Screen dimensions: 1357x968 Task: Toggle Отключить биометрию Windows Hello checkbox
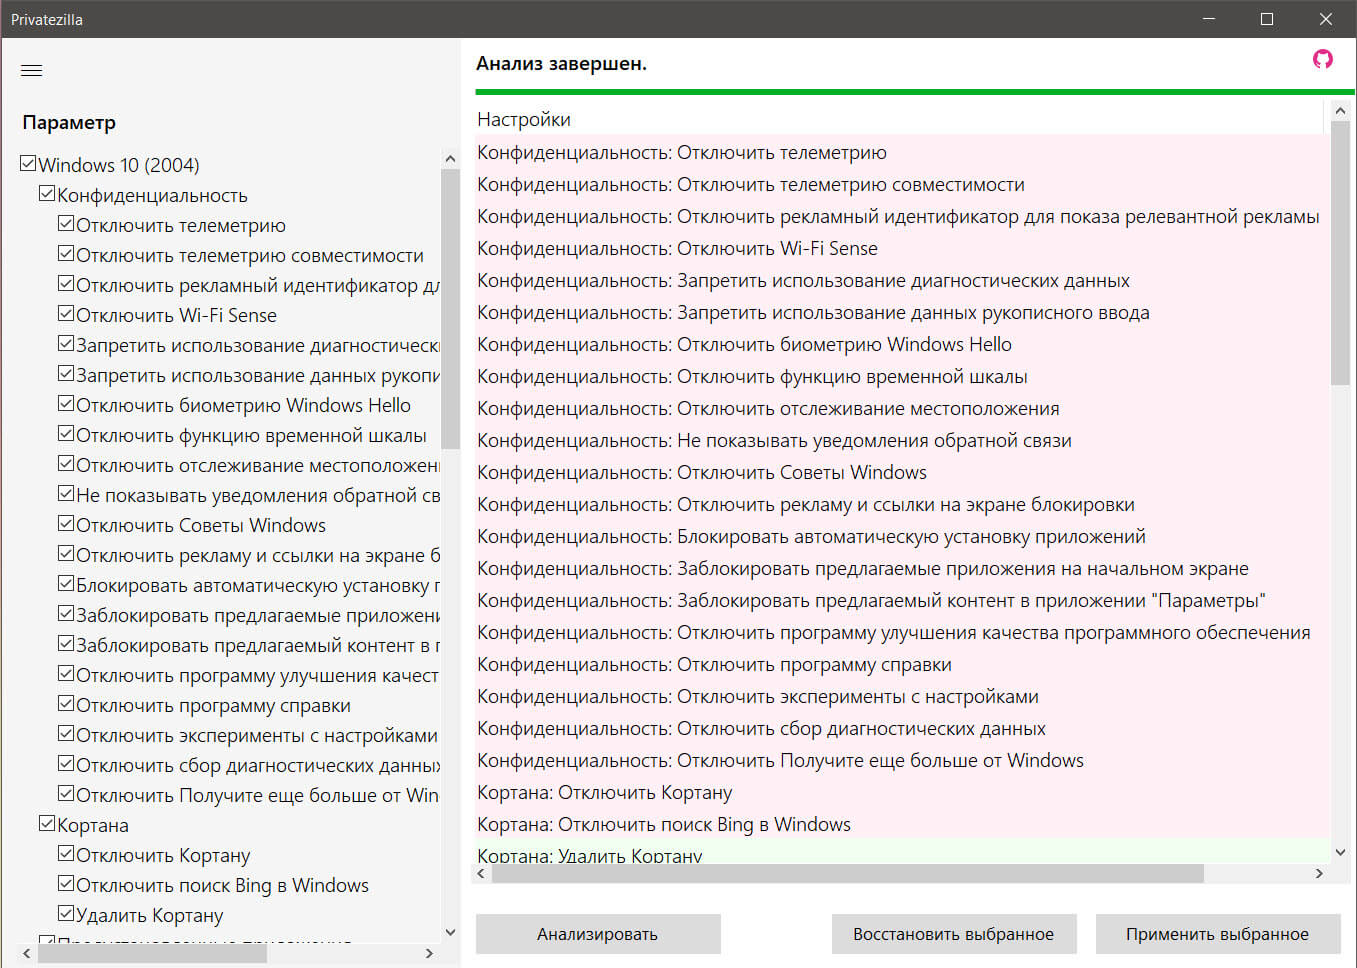66,404
